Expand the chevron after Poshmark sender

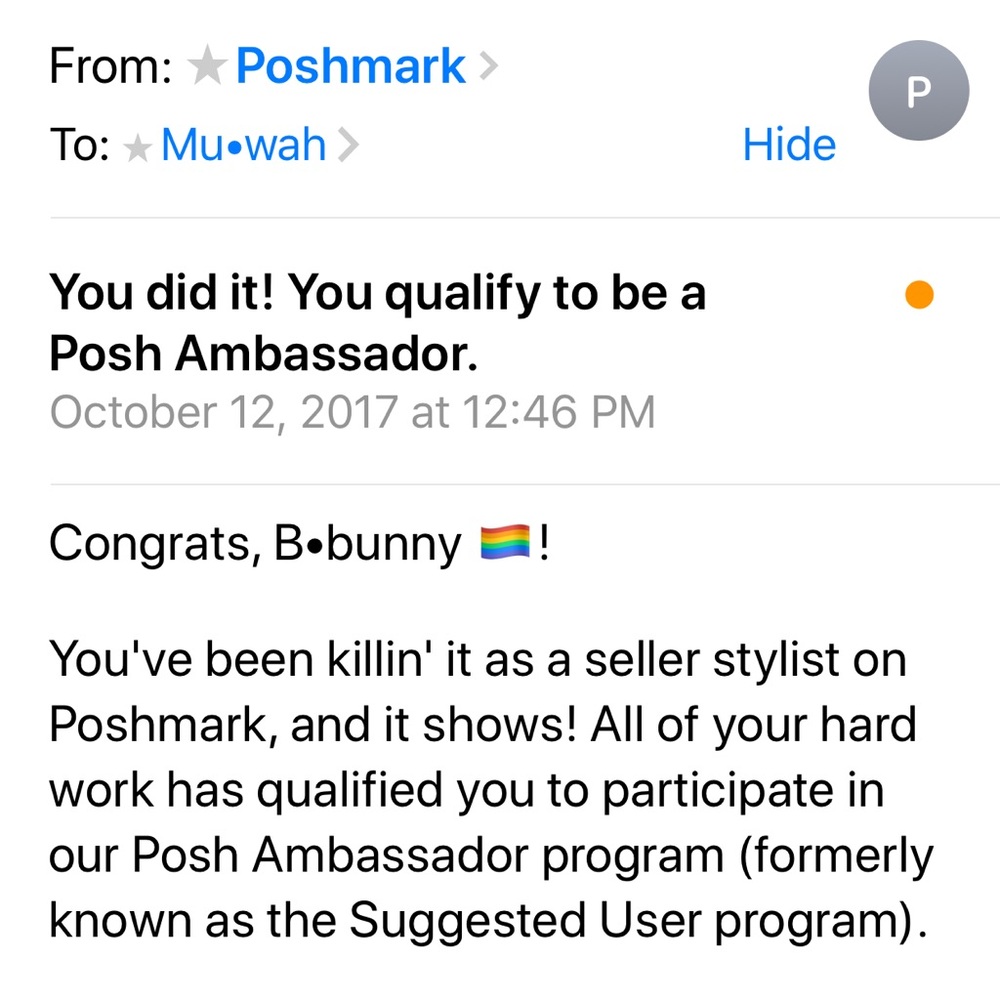tap(488, 67)
